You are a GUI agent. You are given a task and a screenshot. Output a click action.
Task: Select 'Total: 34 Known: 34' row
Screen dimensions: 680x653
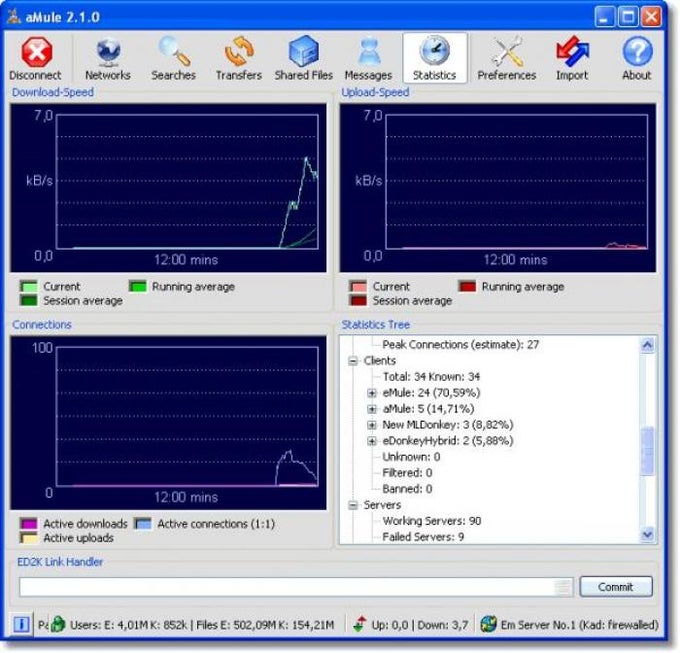click(x=432, y=377)
